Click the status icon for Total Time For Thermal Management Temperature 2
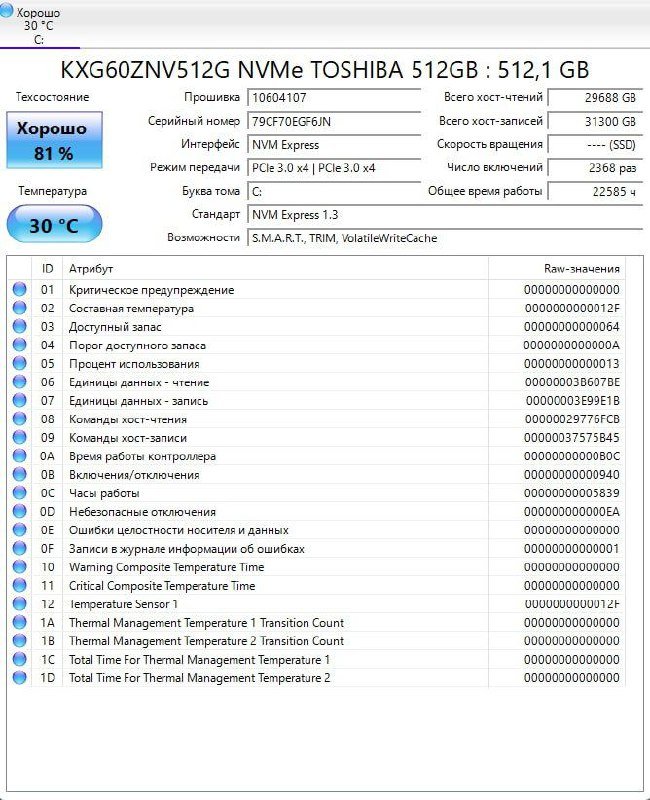Screen dimensions: 650x800 [19, 678]
